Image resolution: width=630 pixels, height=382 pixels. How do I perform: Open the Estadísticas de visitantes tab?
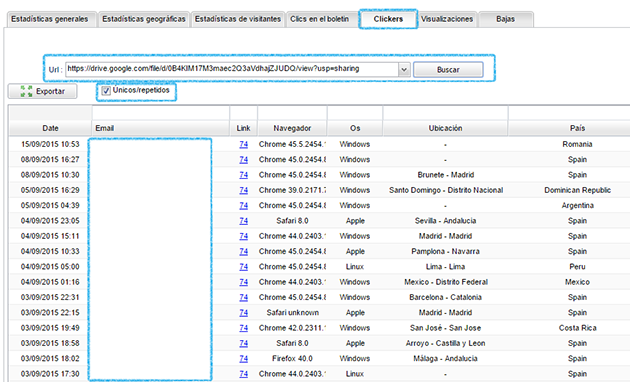[237, 19]
